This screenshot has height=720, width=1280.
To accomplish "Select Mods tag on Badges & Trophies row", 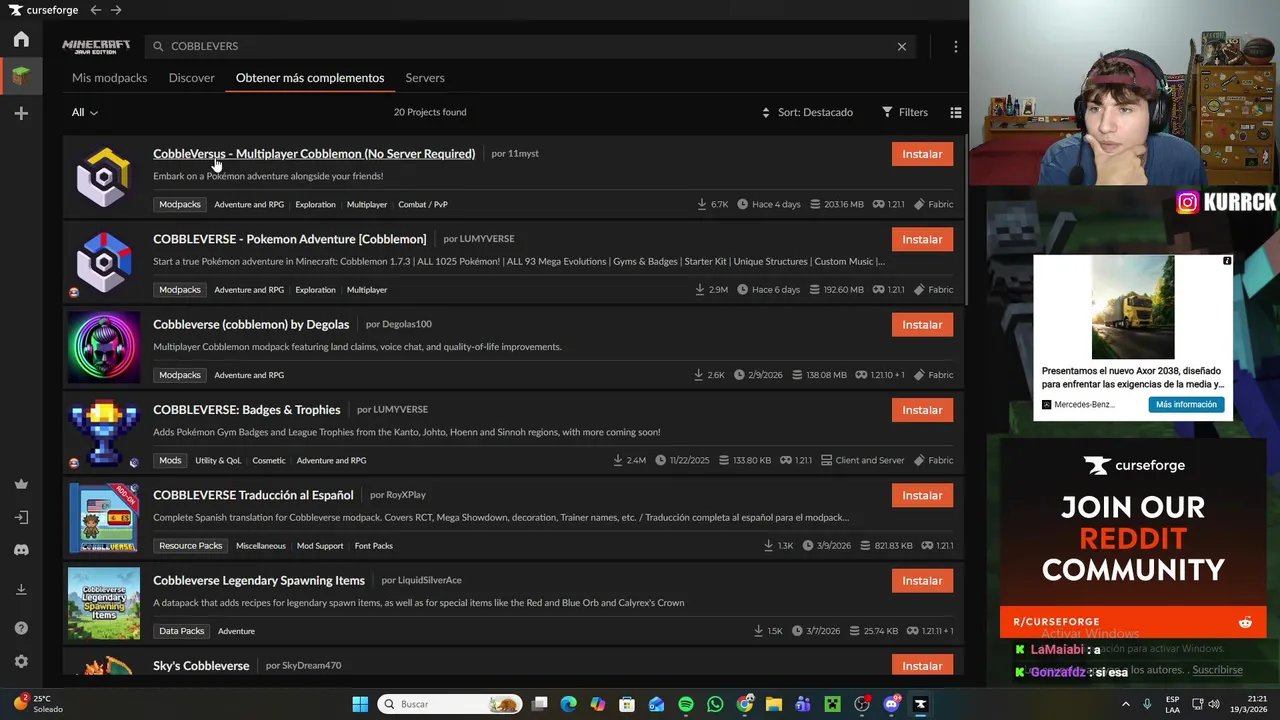I will click(x=170, y=460).
